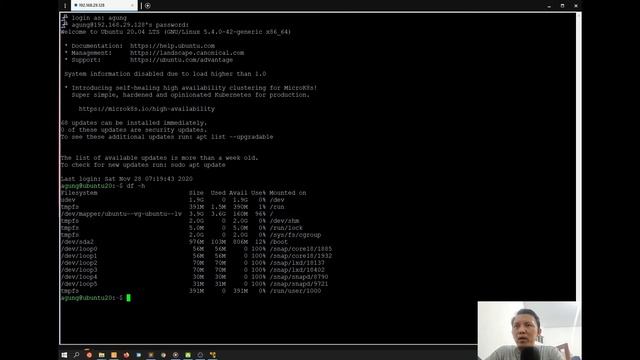Click the /snap/core18/1932 mount path
Image resolution: width=640 pixels, height=360 pixels.
click(x=301, y=256)
